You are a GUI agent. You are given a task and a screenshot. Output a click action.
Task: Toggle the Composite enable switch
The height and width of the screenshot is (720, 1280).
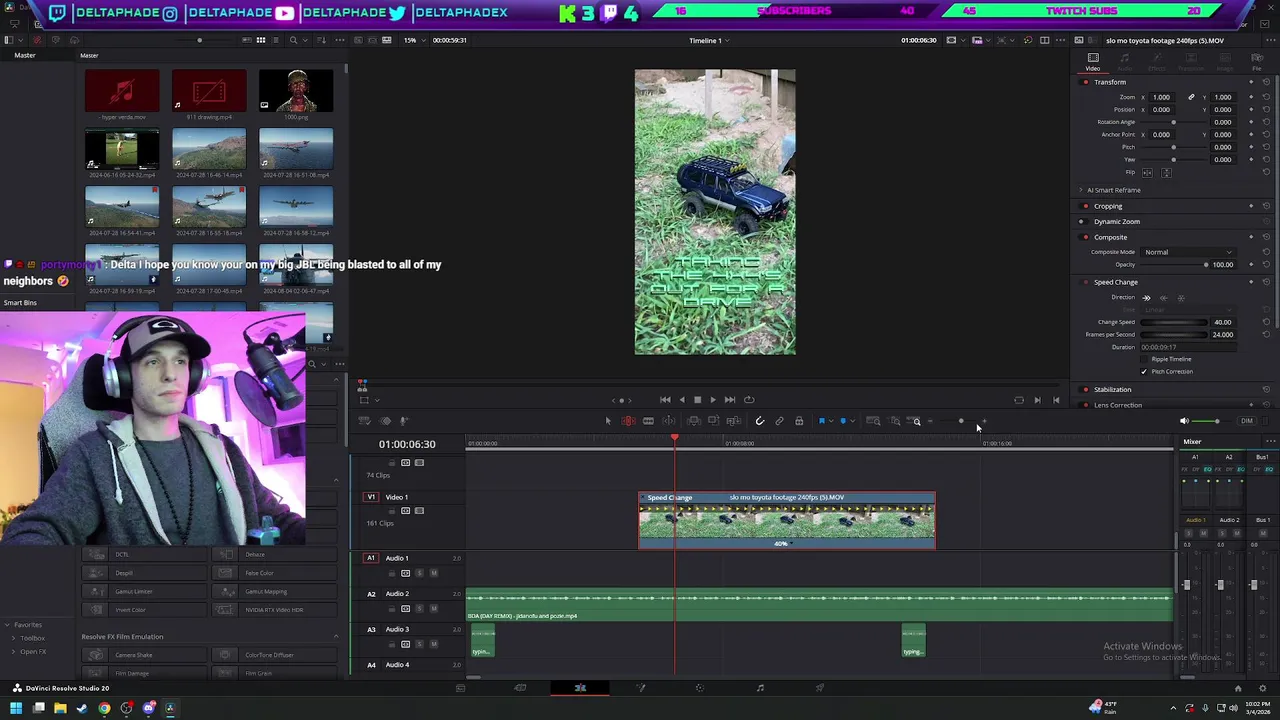coord(1085,237)
